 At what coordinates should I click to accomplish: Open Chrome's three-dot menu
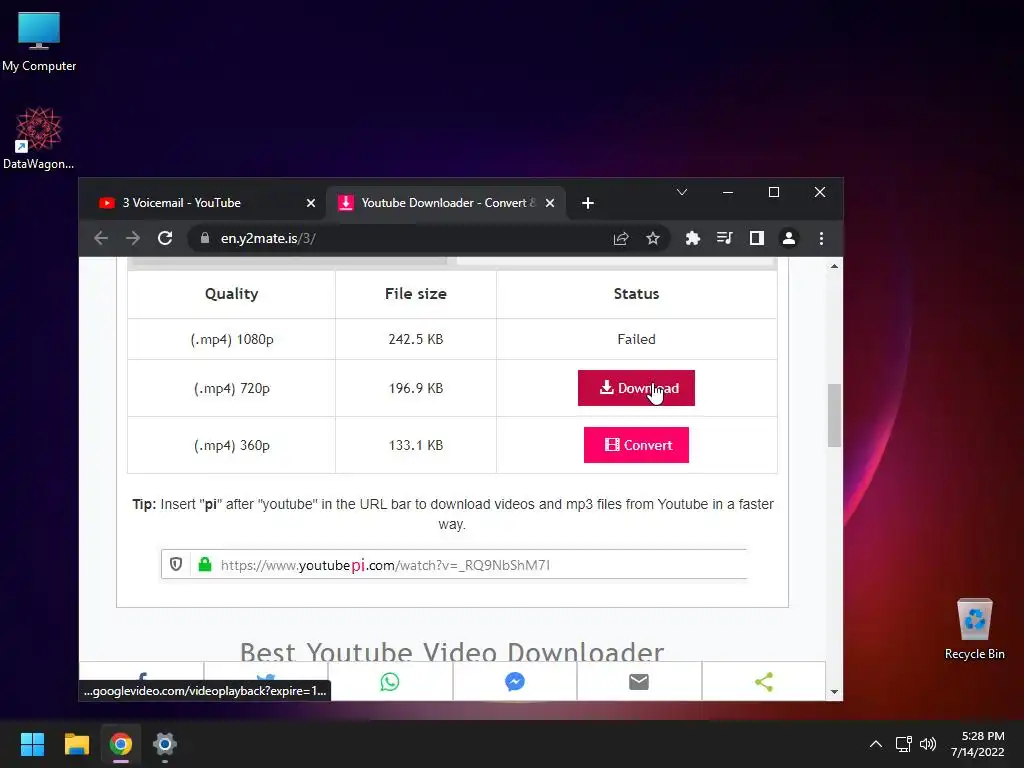point(822,238)
